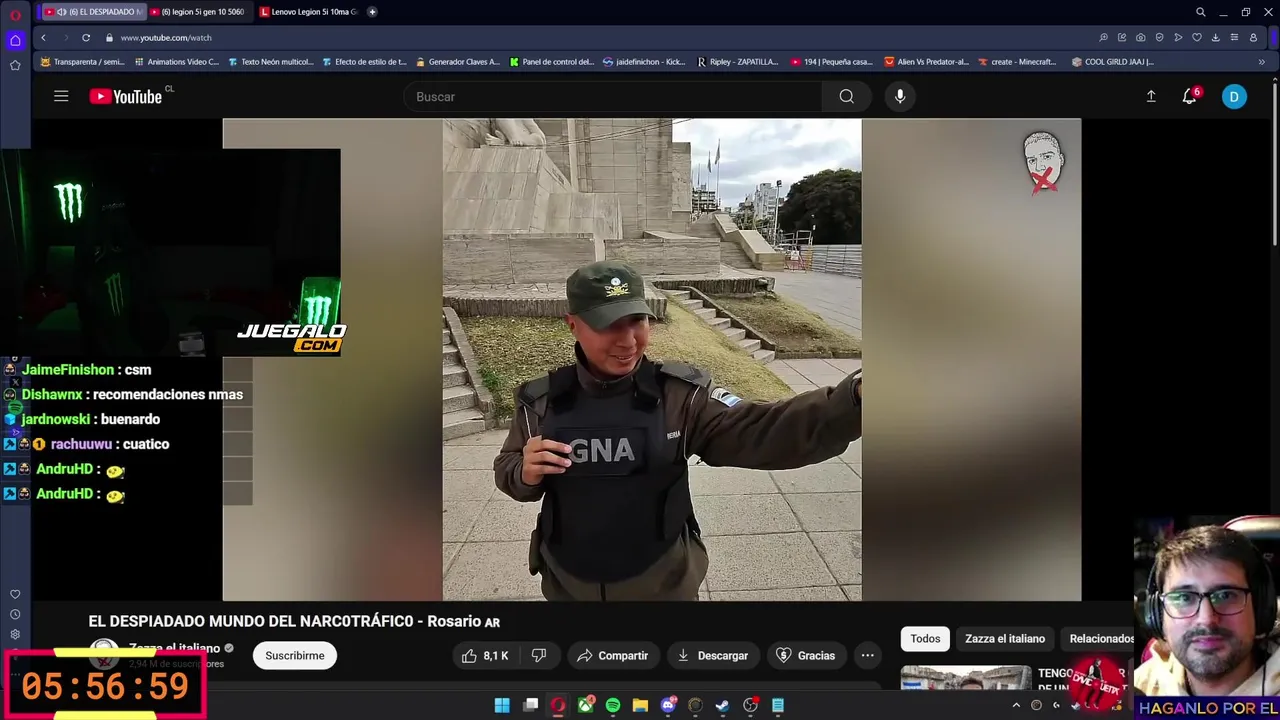Like the video with 8,1 K
Viewport: 1280px width, 720px height.
pos(485,655)
